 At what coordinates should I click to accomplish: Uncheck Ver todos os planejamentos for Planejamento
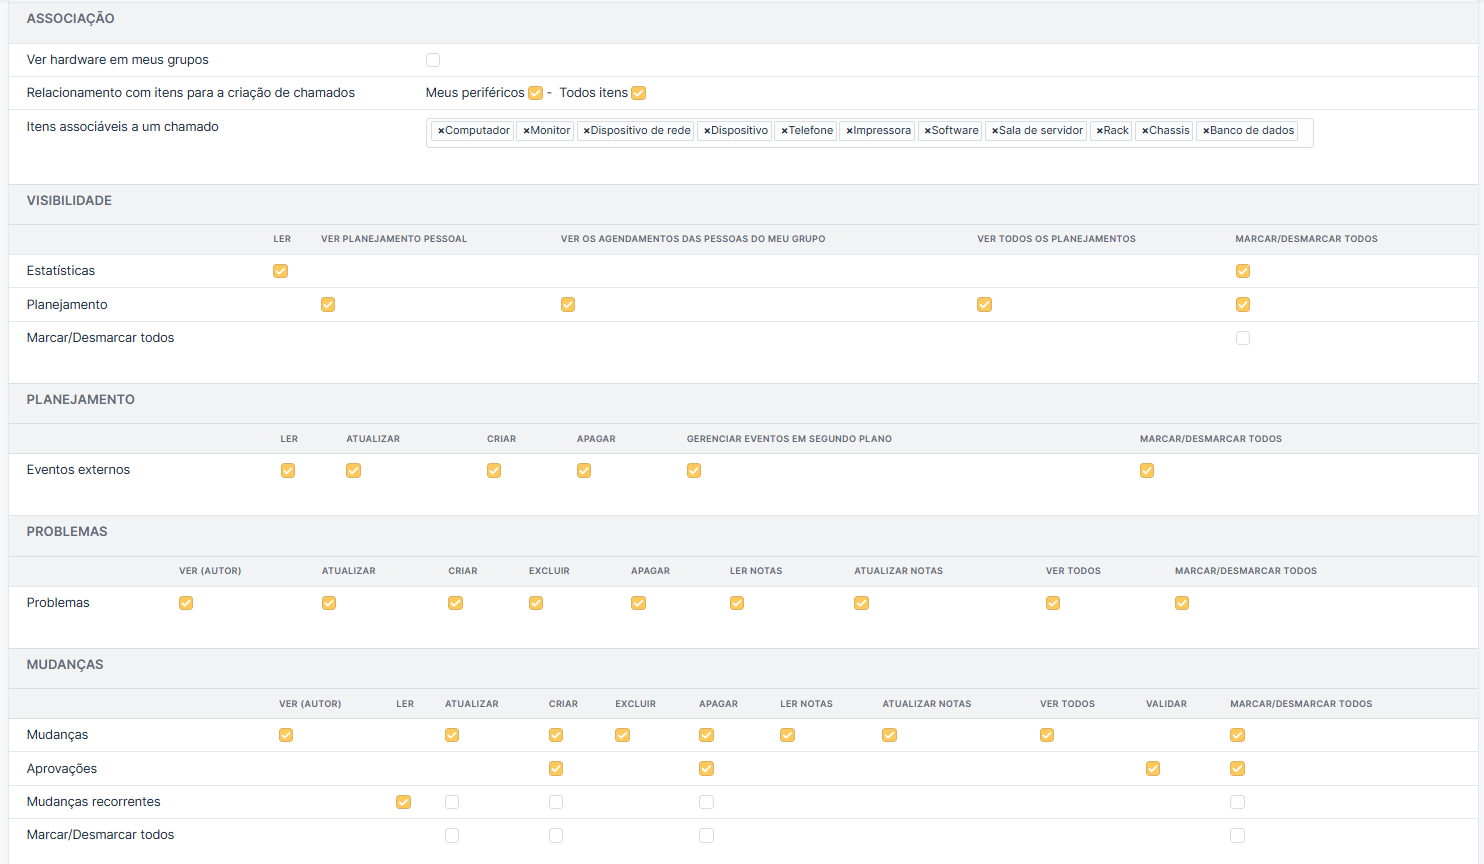tap(985, 305)
